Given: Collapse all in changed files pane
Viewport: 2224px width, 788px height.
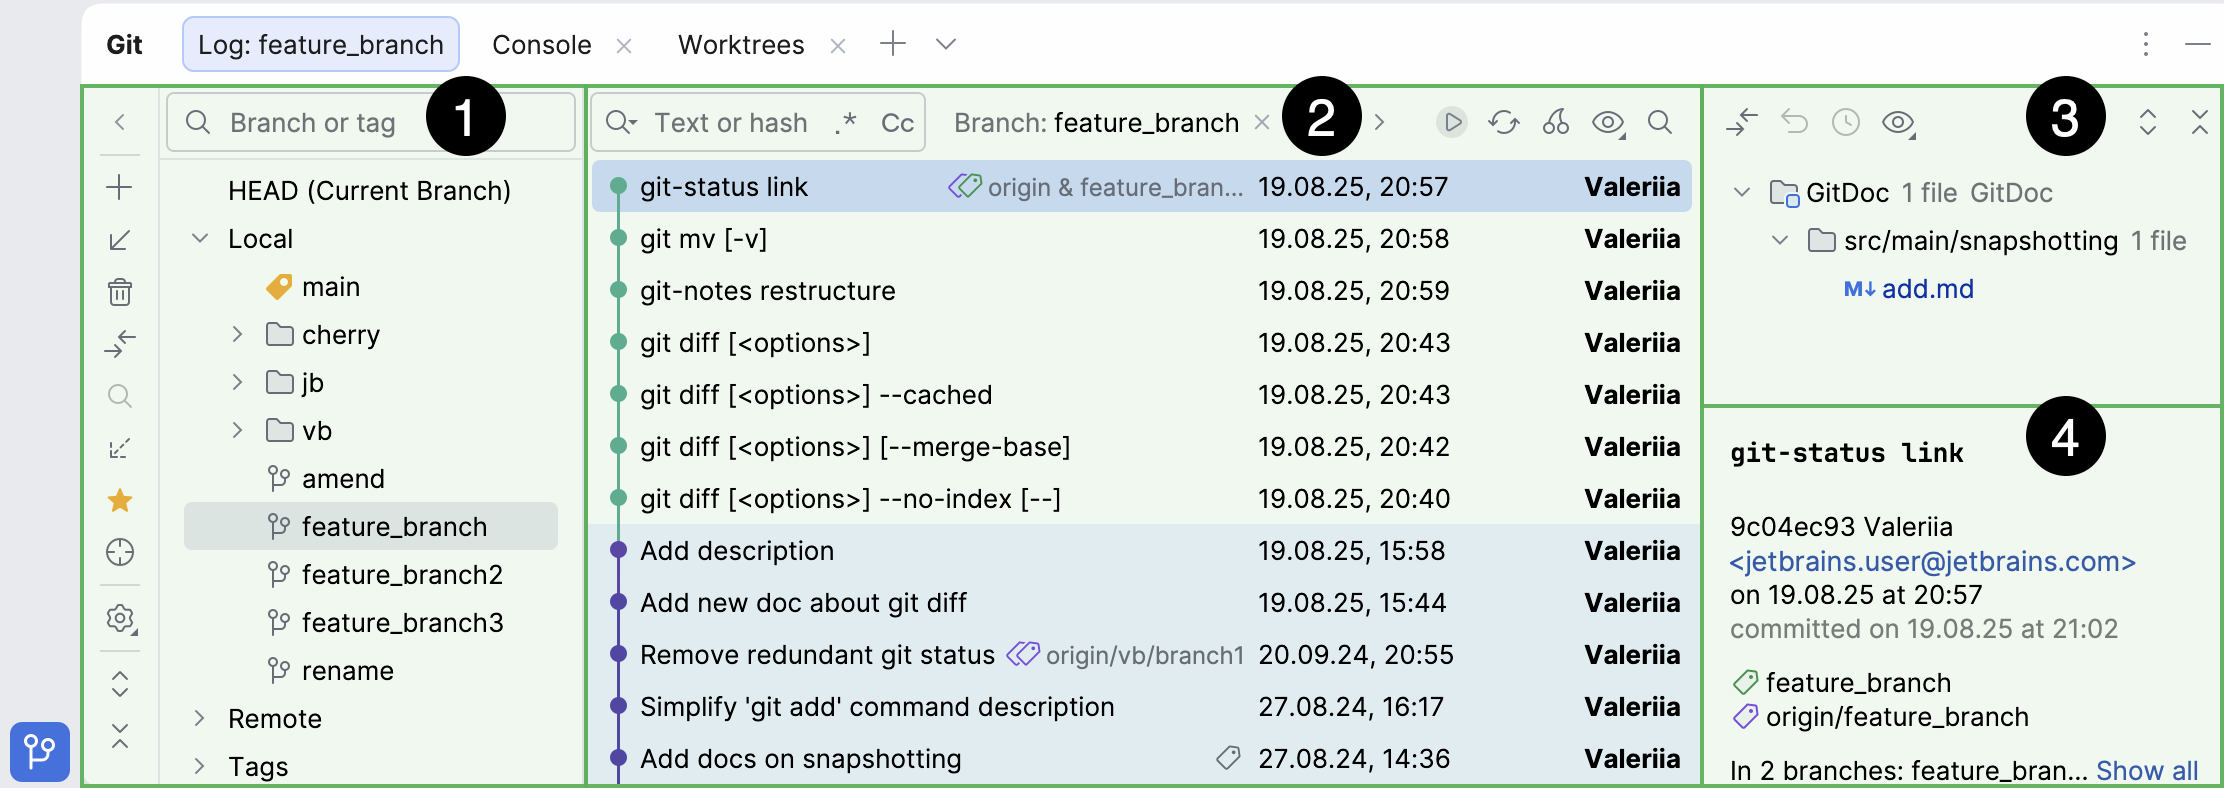Looking at the screenshot, I should tap(2200, 122).
